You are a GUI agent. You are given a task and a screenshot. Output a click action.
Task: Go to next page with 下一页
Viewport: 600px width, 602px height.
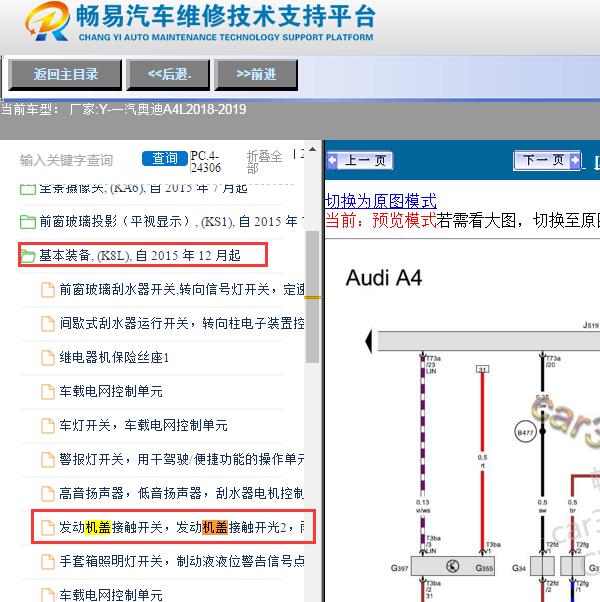(x=547, y=160)
